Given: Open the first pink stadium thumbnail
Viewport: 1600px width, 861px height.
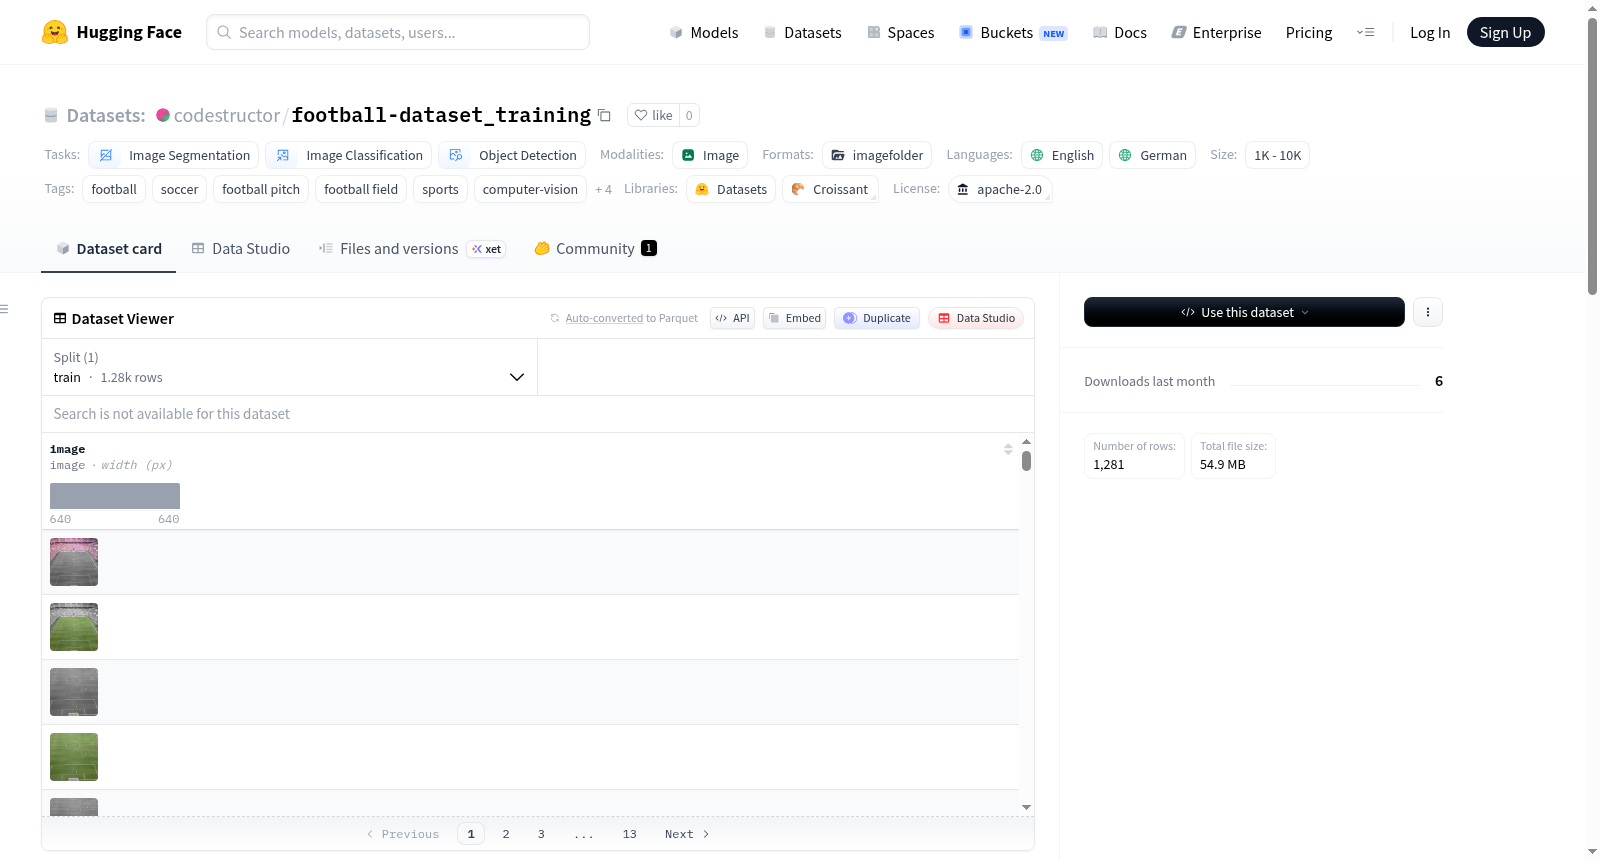Looking at the screenshot, I should 74,562.
